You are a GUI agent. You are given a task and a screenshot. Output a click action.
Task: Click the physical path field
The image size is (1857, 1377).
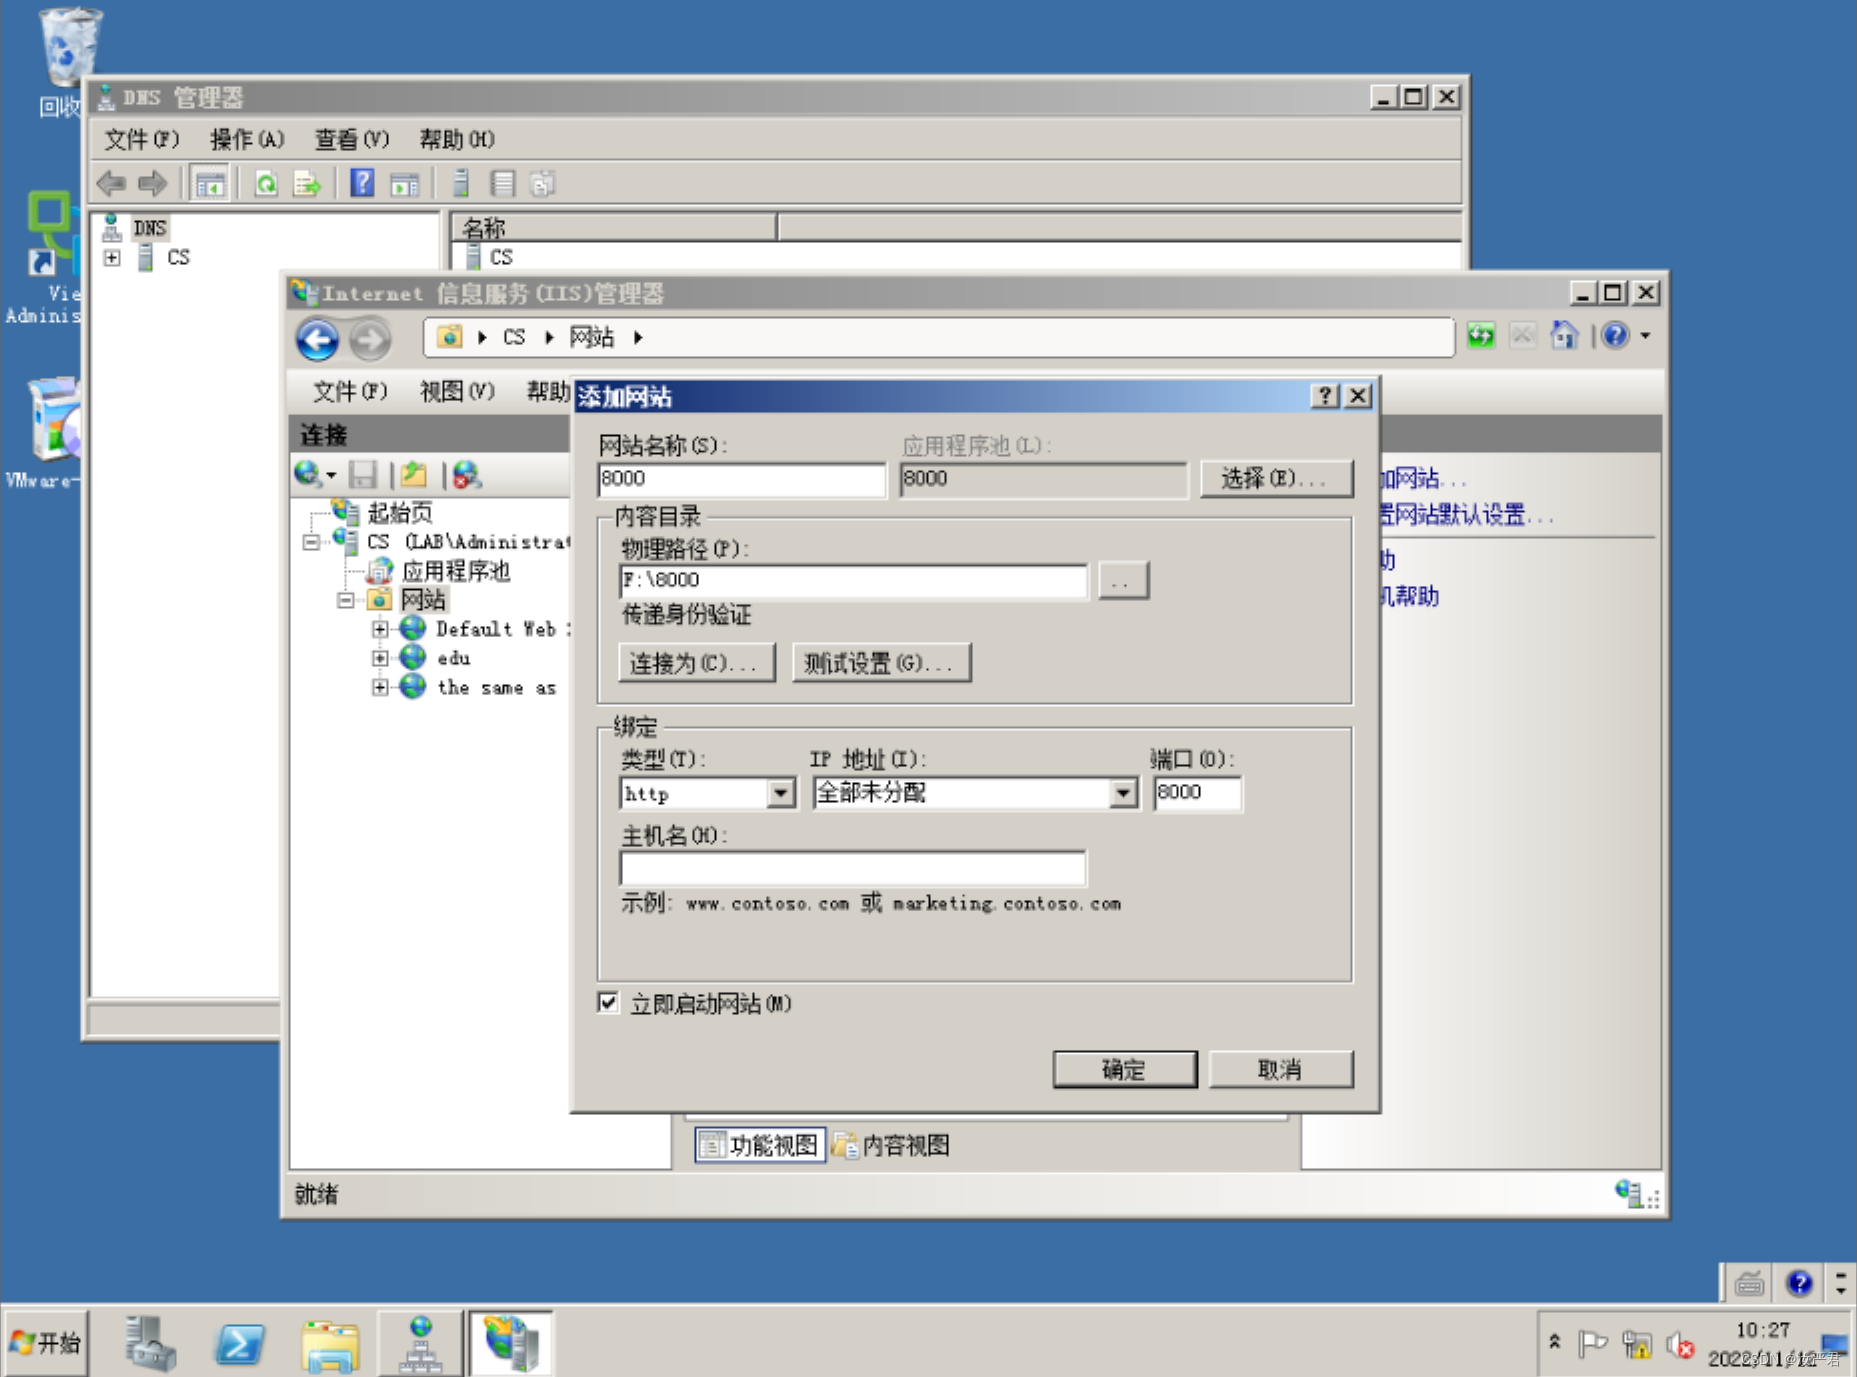(x=853, y=580)
